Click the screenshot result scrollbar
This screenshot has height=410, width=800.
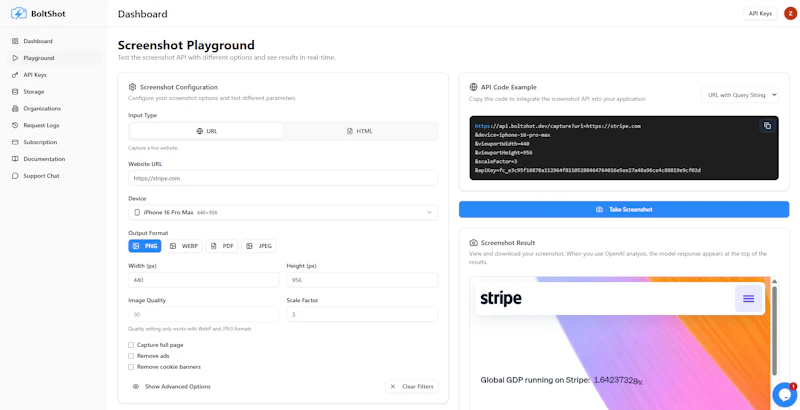coord(774,331)
